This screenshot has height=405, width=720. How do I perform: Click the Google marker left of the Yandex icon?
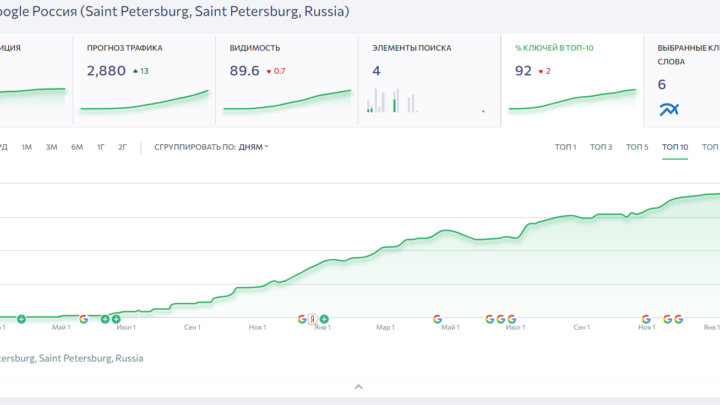pos(302,319)
